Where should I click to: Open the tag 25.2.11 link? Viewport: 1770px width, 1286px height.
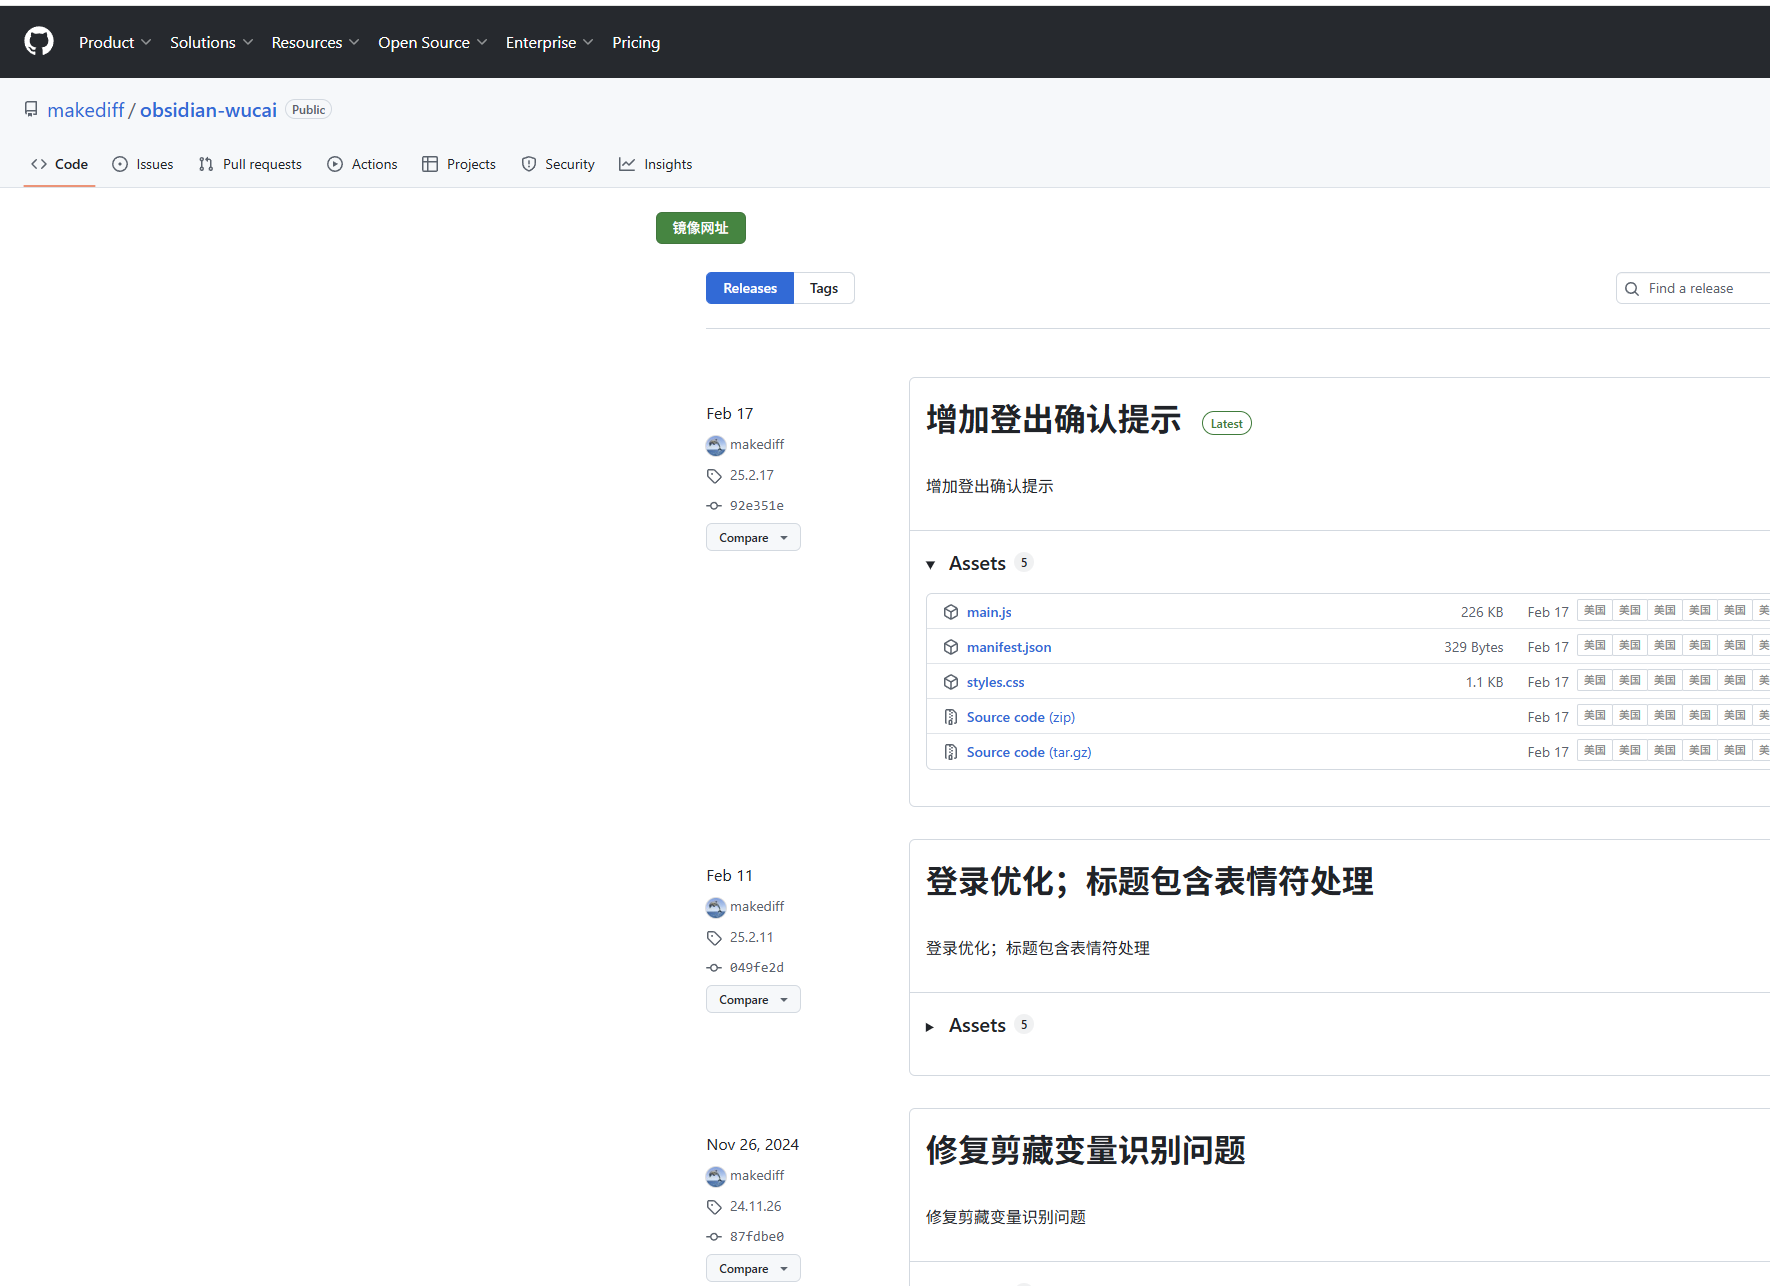[752, 937]
